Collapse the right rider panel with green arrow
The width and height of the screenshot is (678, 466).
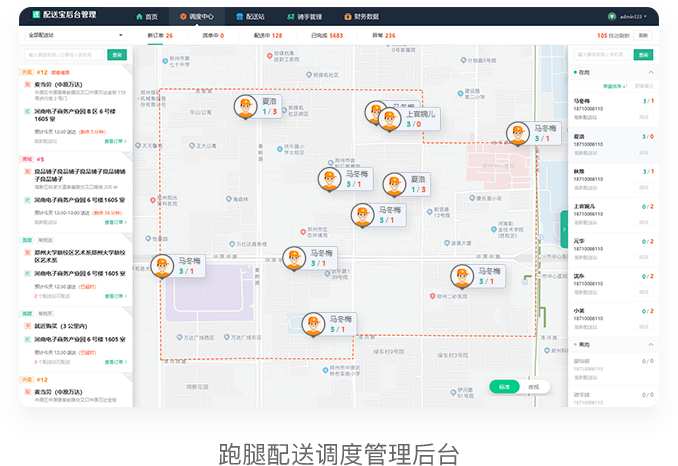(x=564, y=228)
